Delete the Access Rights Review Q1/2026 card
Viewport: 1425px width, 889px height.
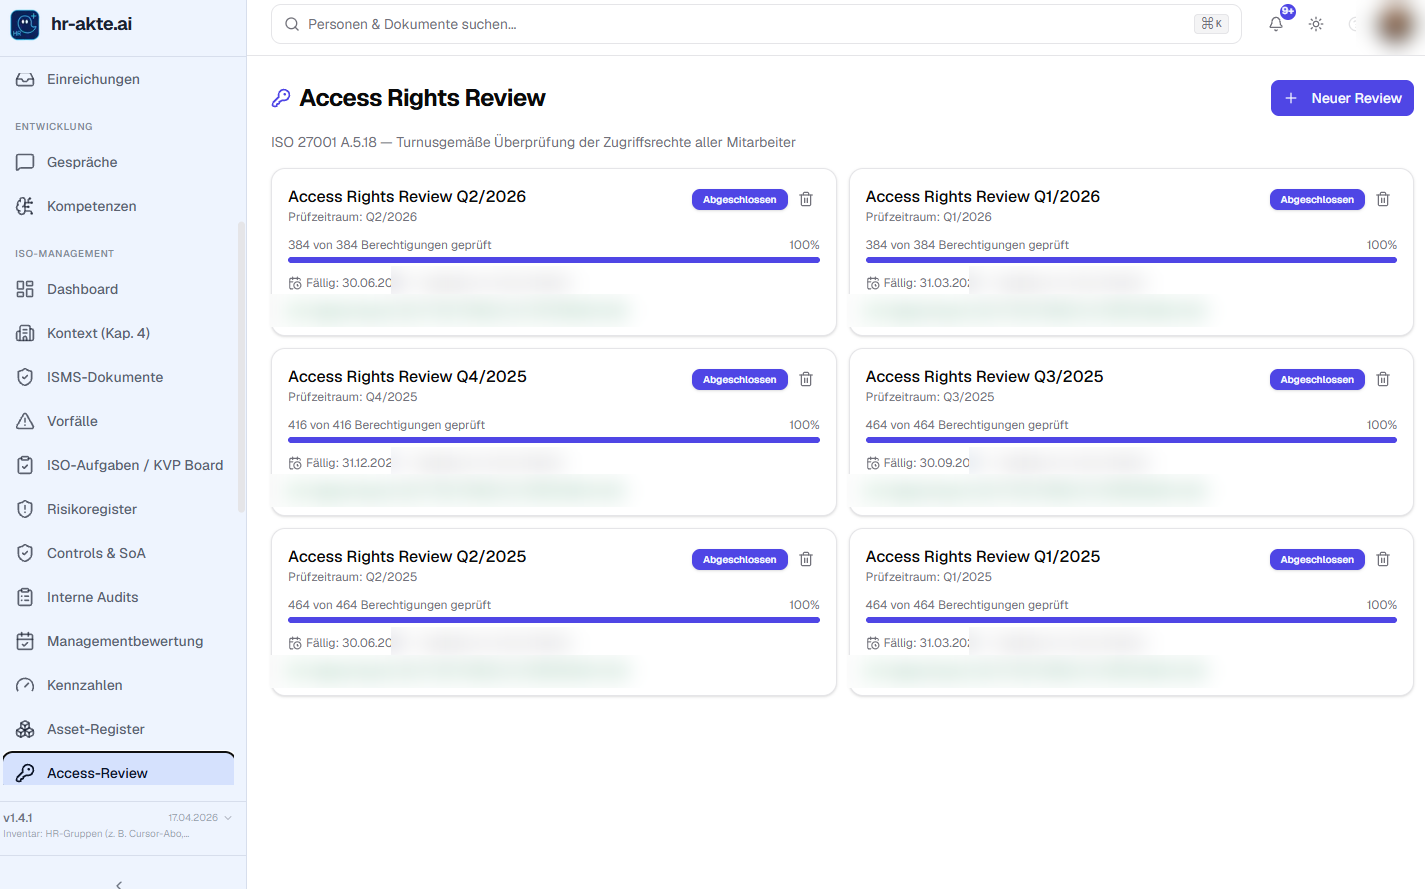1383,199
